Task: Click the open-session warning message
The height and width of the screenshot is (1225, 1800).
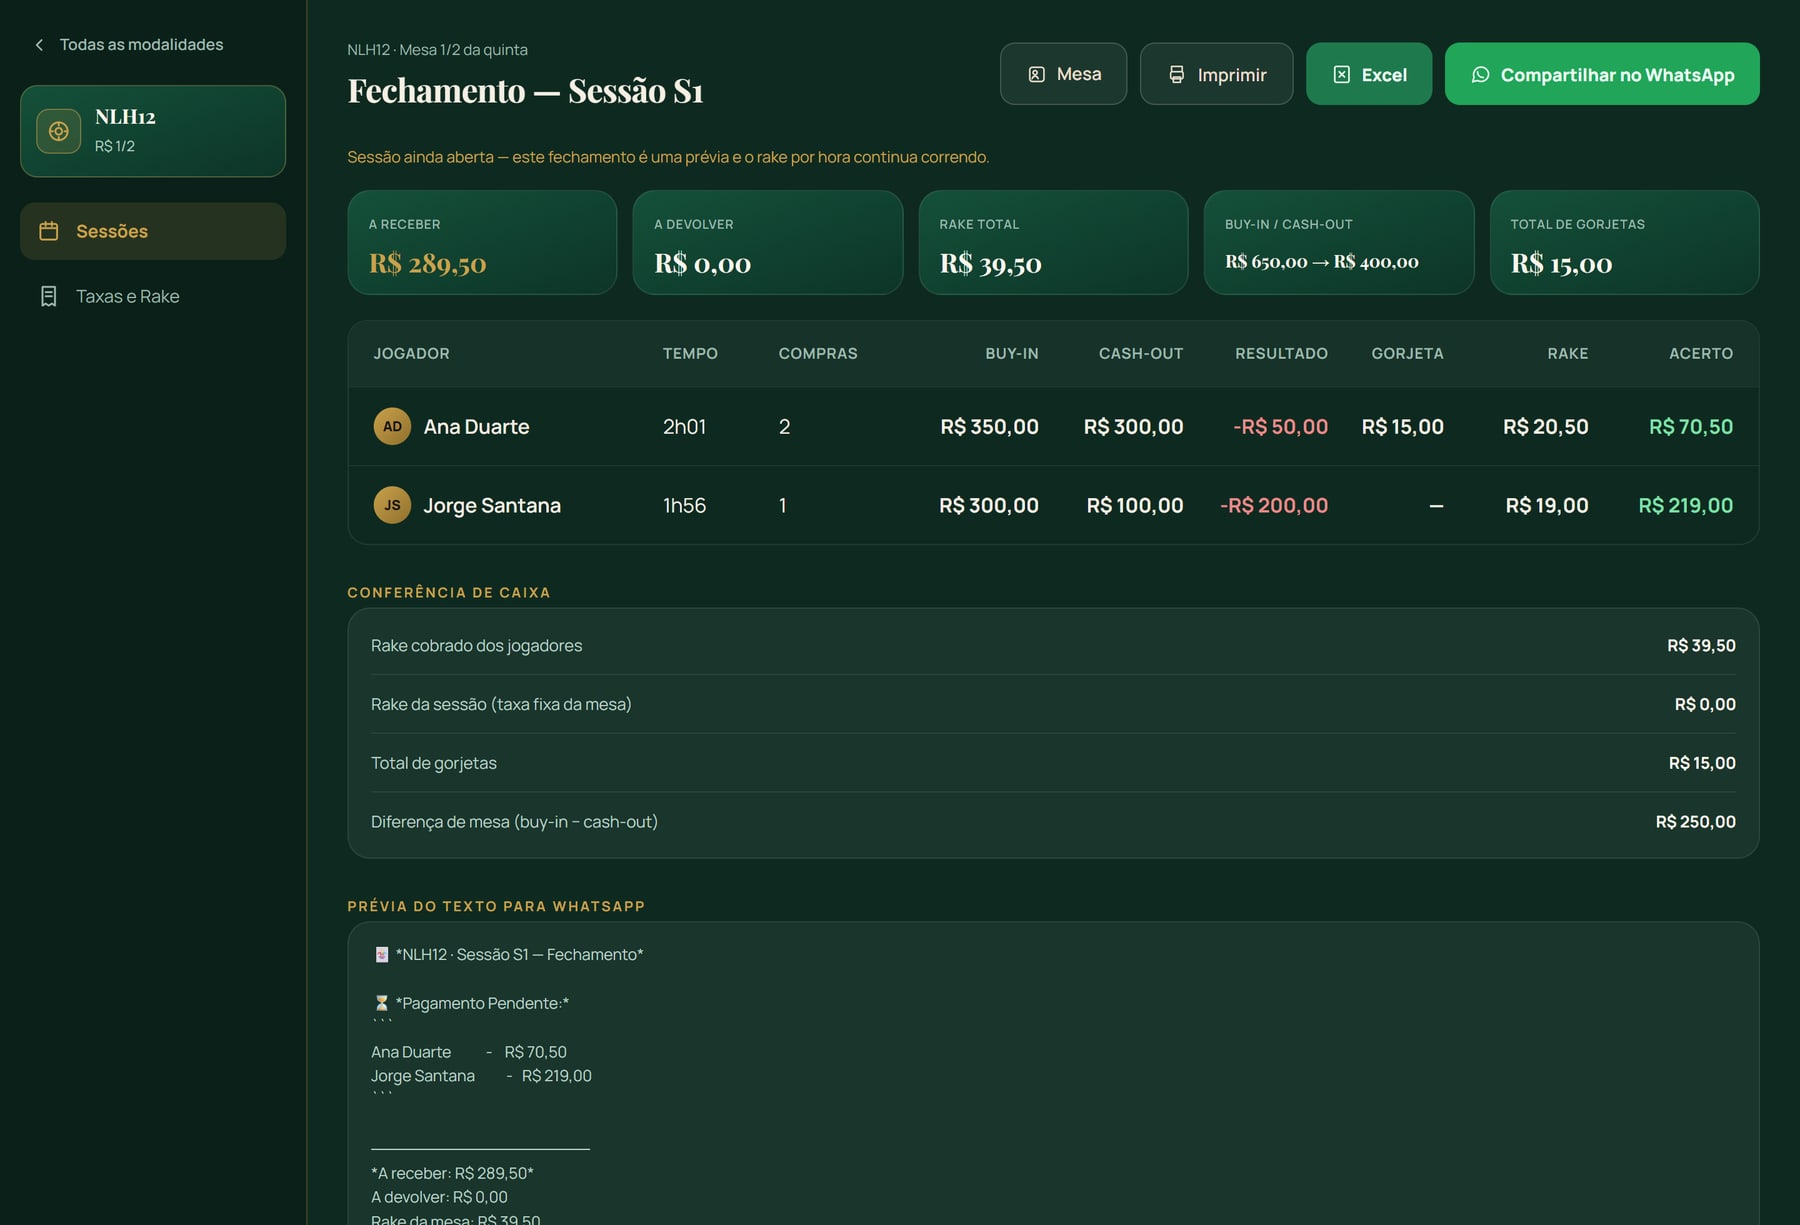Action: (x=668, y=157)
